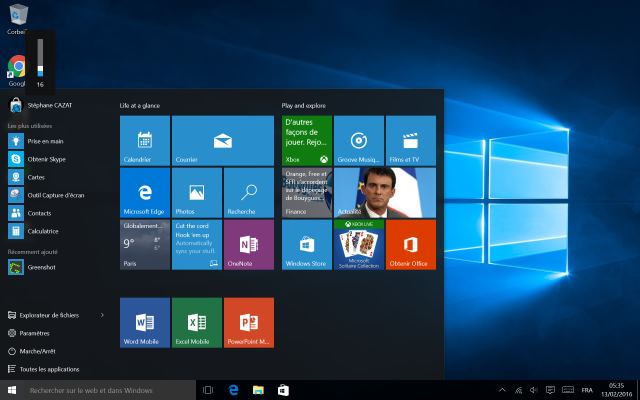Viewport: 640px width, 400px height.
Task: Open Obtenir Skype from list
Action: [x=56, y=159]
